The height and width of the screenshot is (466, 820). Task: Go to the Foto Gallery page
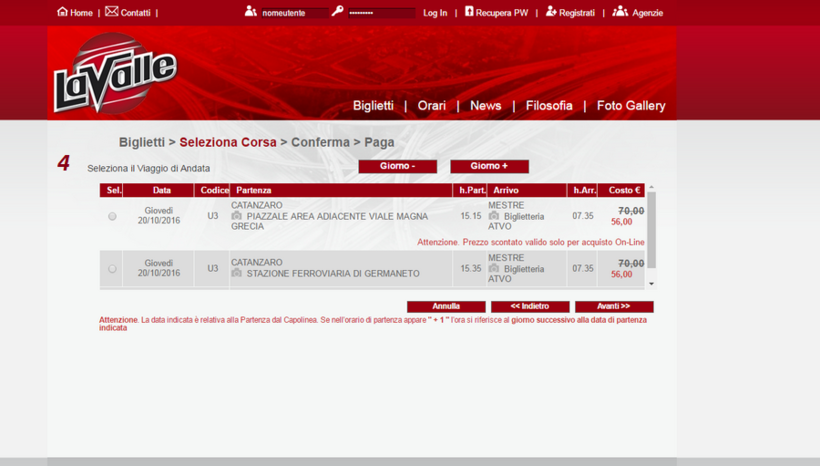point(630,106)
